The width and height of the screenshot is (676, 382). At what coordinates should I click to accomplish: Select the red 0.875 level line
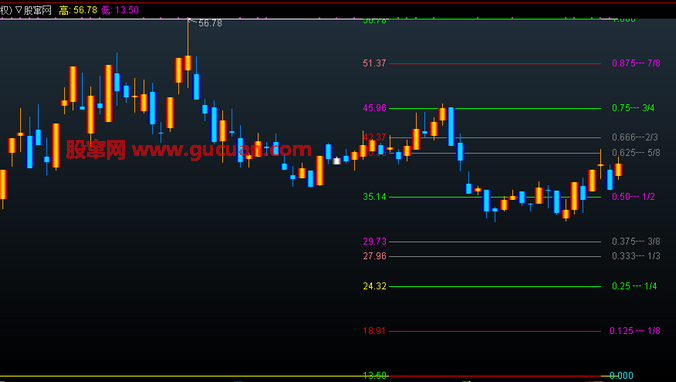tap(495, 63)
